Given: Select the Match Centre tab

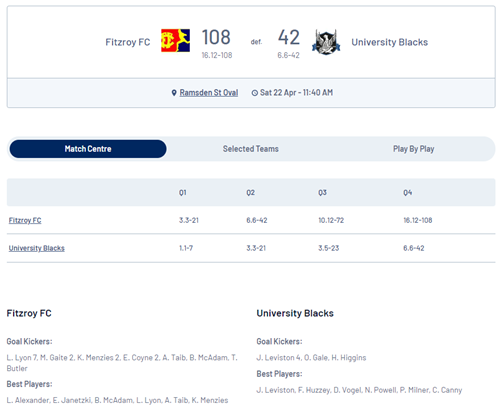Looking at the screenshot, I should click(x=88, y=149).
